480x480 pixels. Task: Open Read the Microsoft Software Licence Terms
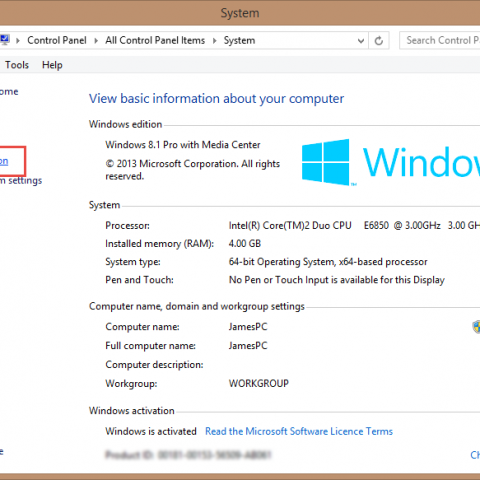[x=299, y=431]
